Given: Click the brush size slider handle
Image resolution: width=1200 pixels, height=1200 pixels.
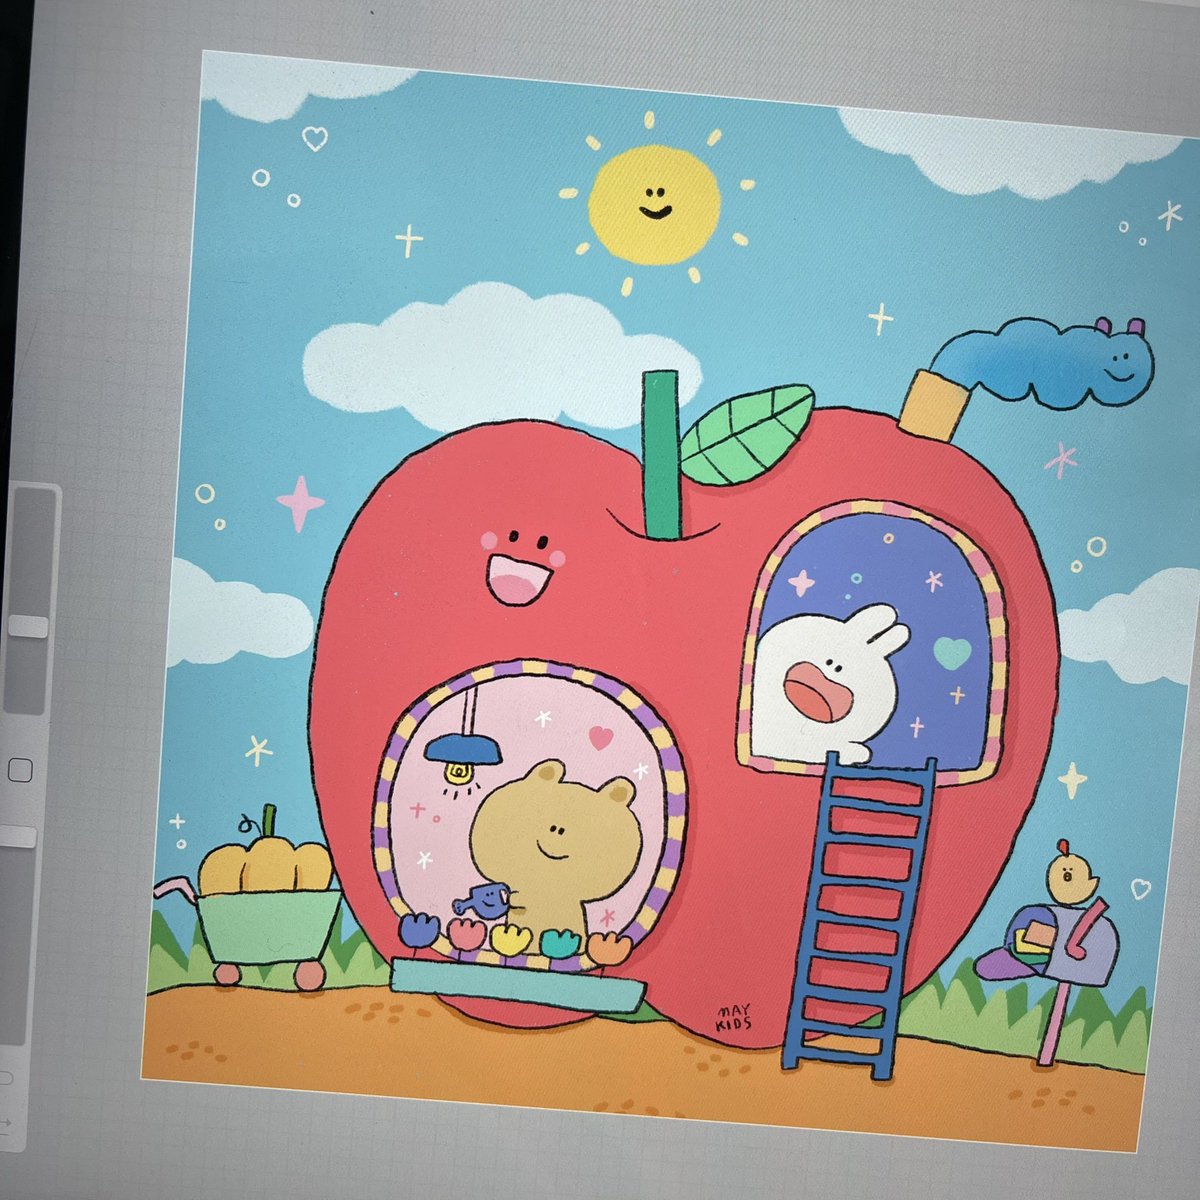Looking at the screenshot, I should click(27, 627).
